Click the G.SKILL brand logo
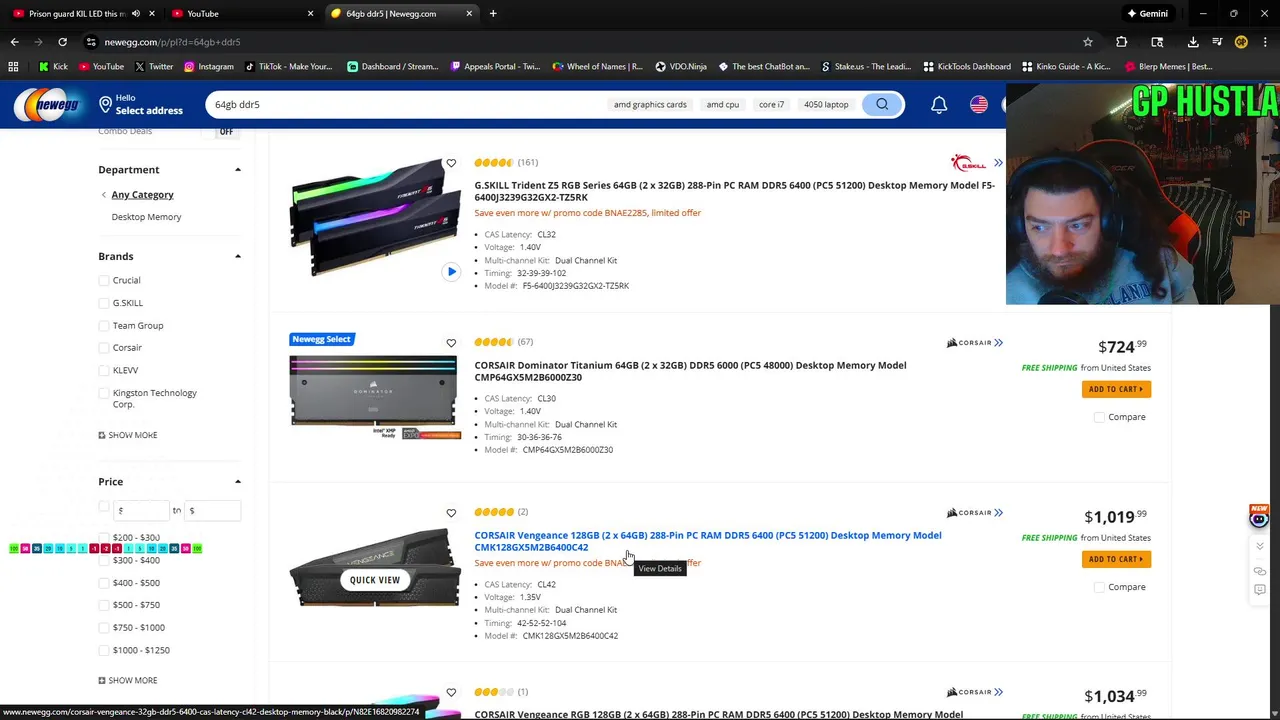This screenshot has height=720, width=1280. click(x=968, y=163)
